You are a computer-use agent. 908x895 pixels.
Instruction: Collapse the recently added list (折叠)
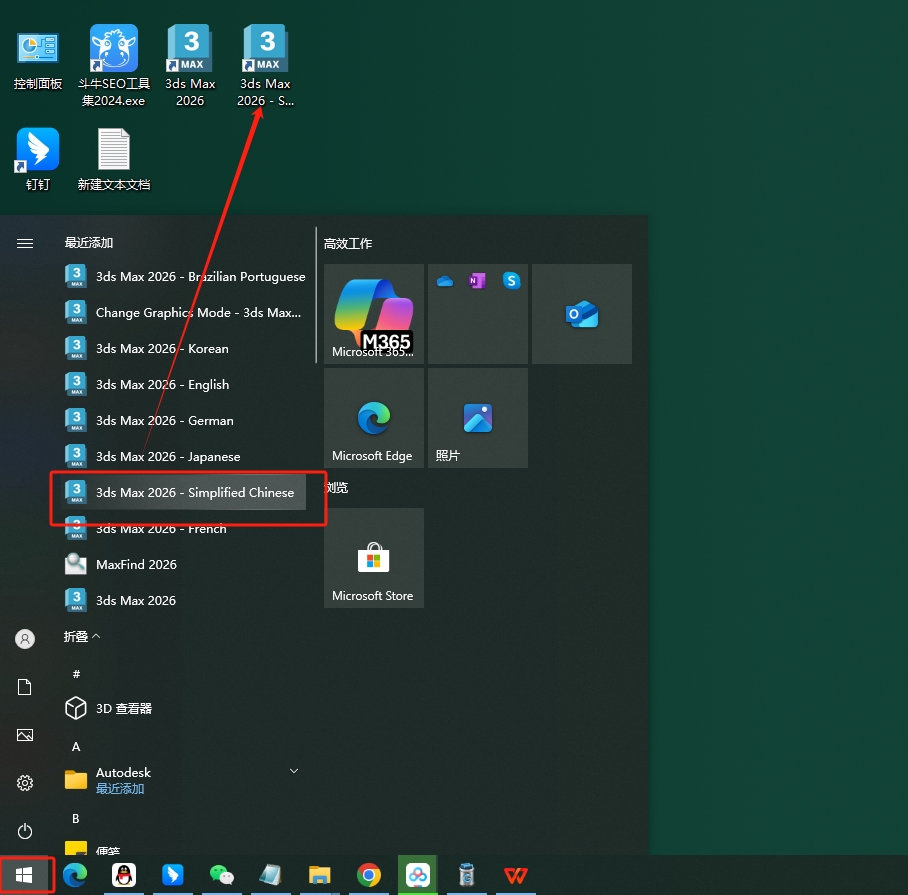82,636
